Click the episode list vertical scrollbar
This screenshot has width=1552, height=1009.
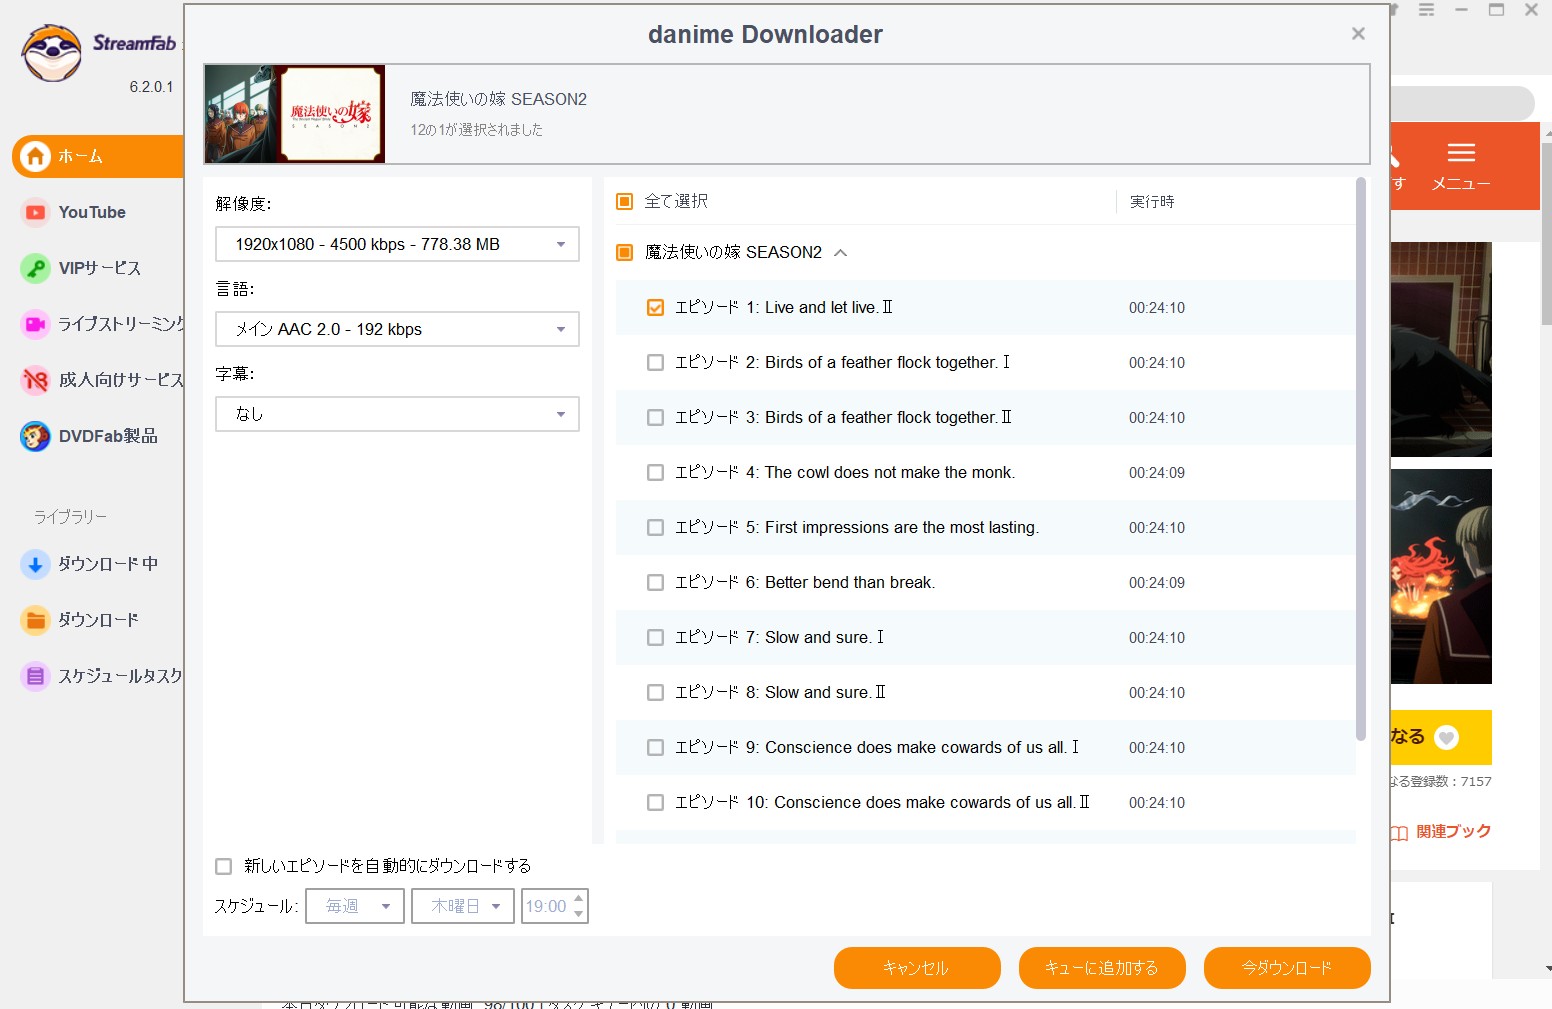tap(1361, 460)
